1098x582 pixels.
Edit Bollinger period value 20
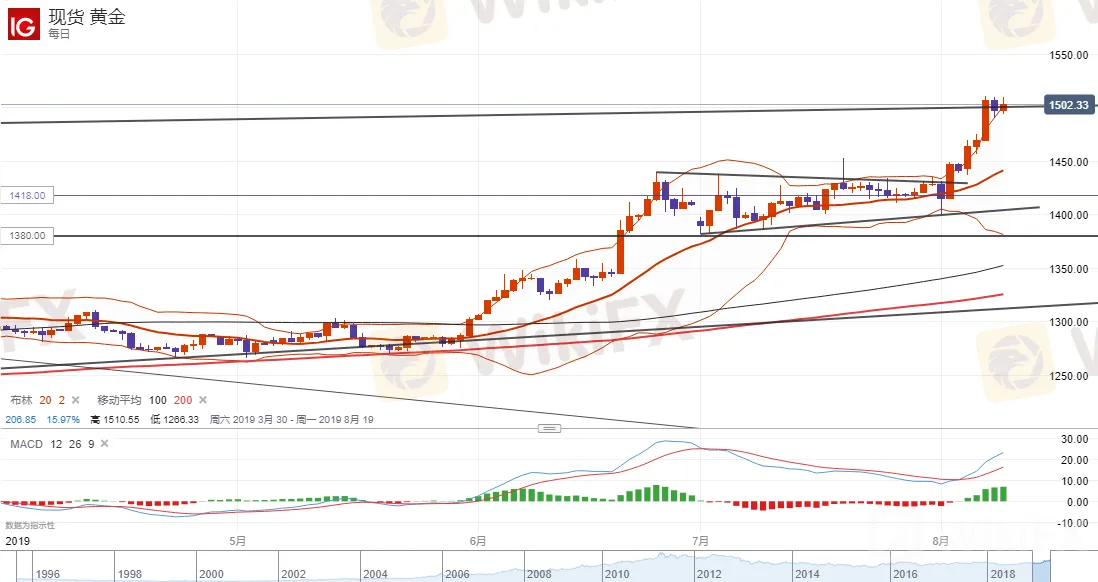tap(46, 400)
